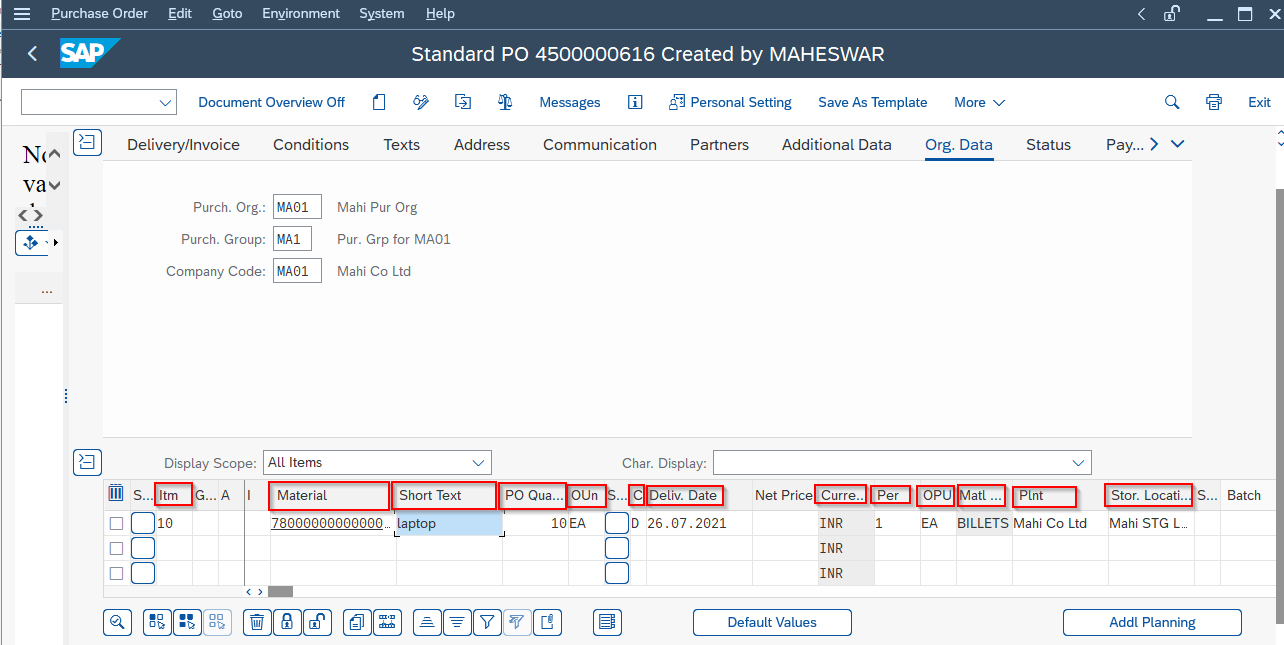The height and width of the screenshot is (645, 1284).
Task: Tick the checkbox for item row 10
Action: pos(116,523)
